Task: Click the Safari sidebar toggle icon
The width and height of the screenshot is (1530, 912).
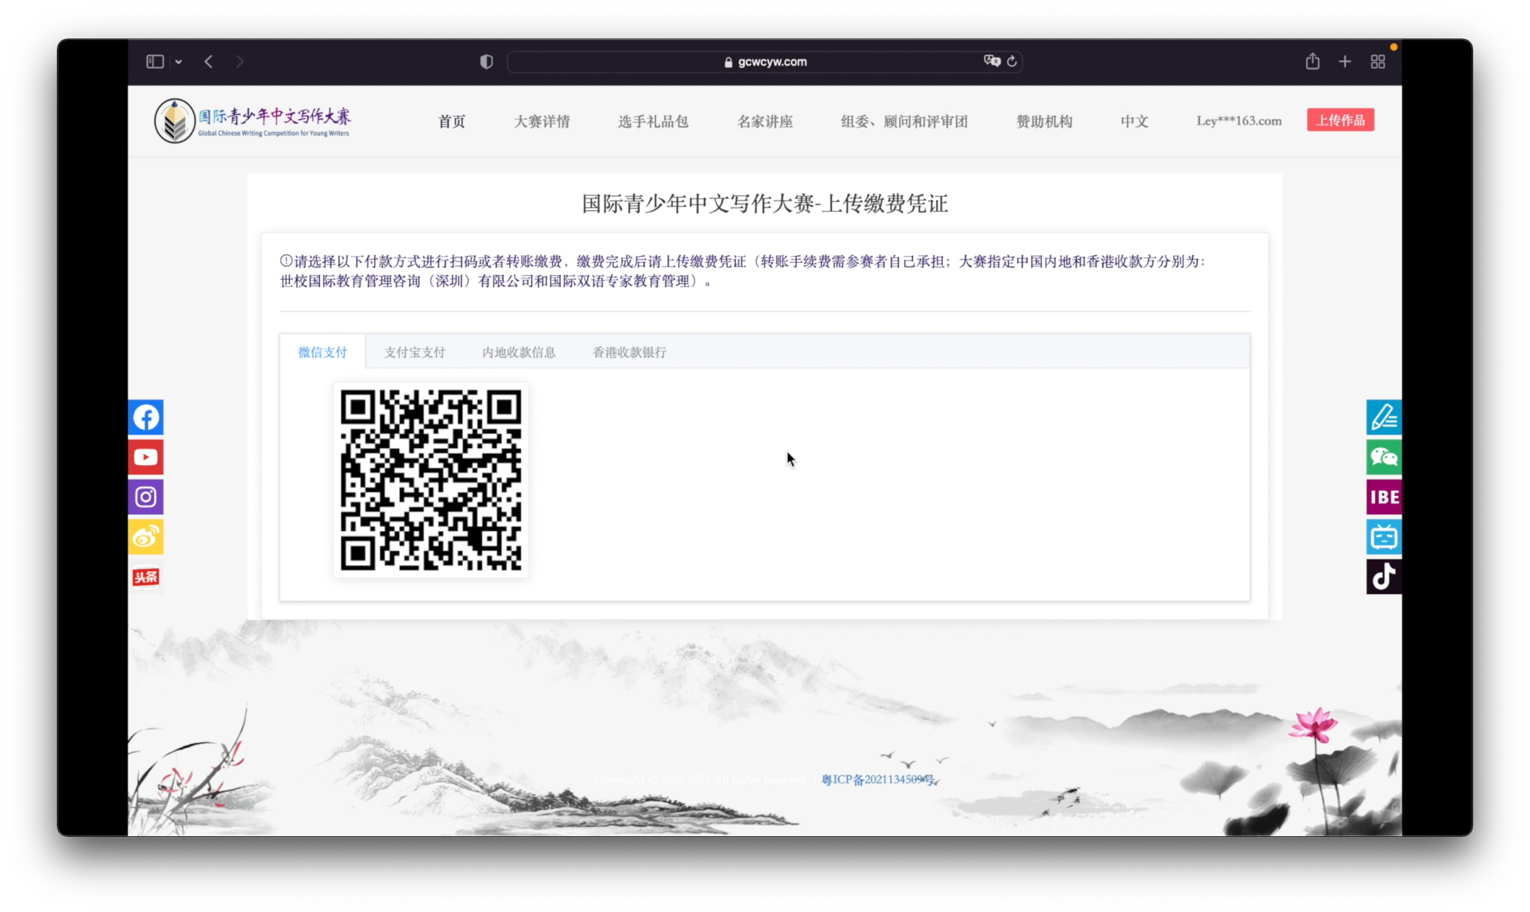Action: point(155,62)
